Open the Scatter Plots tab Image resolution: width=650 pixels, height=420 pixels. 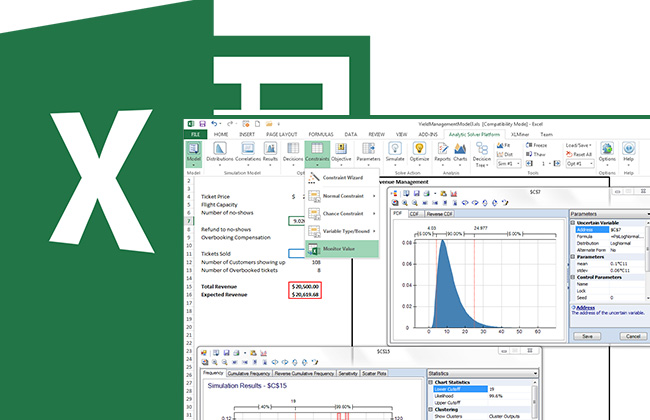374,374
